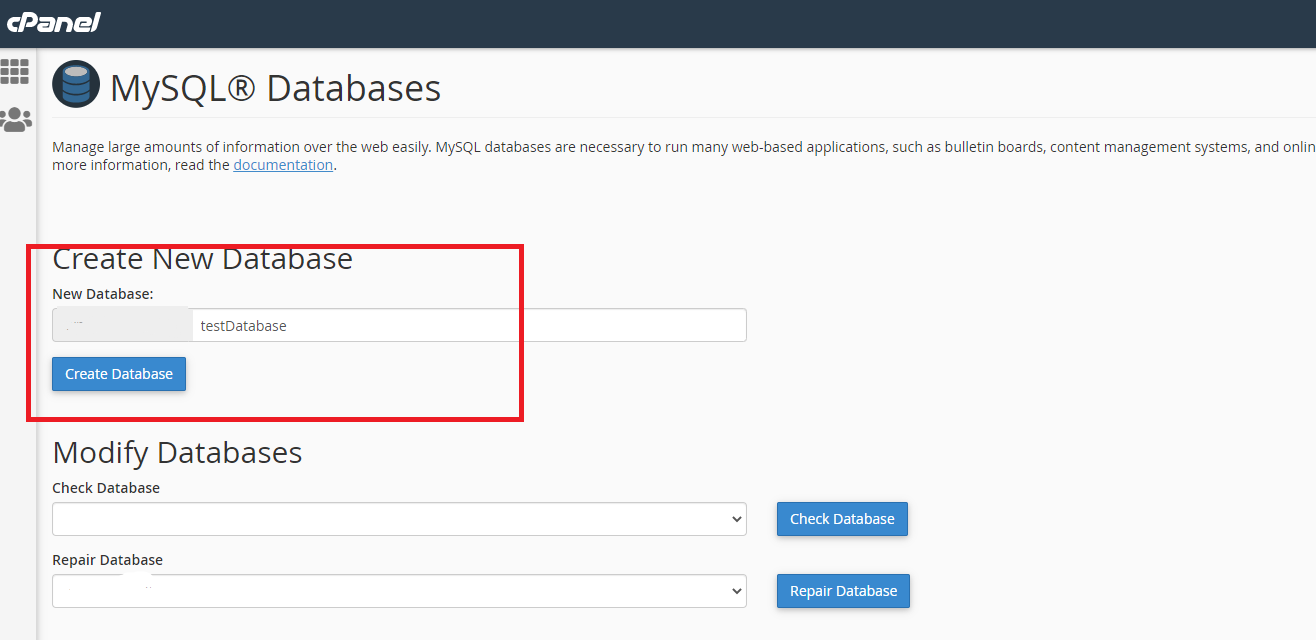Image resolution: width=1316 pixels, height=640 pixels.
Task: Click the cPanel logo
Action: [54, 22]
